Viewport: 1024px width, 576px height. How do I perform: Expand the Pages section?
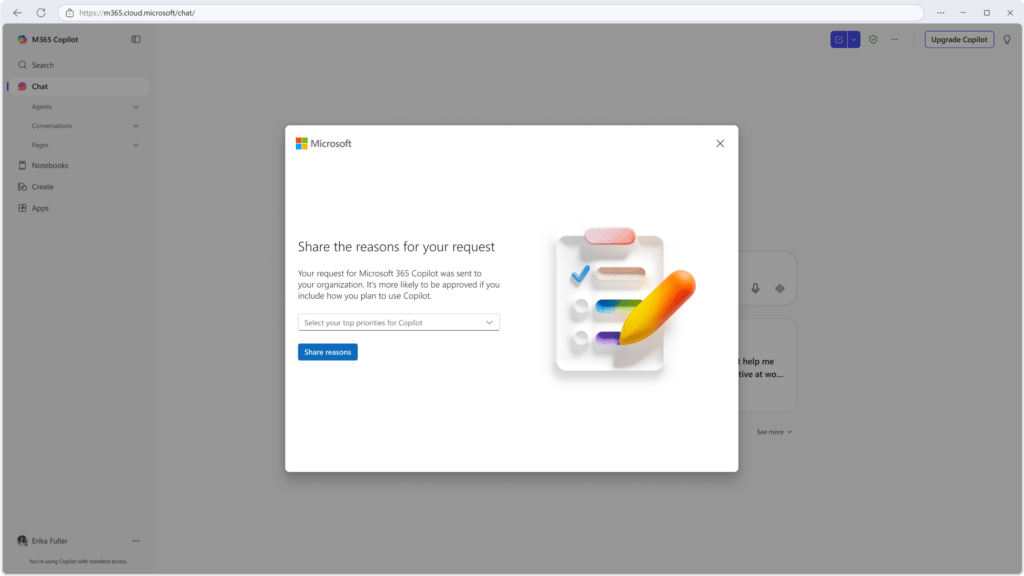pyautogui.click(x=135, y=145)
